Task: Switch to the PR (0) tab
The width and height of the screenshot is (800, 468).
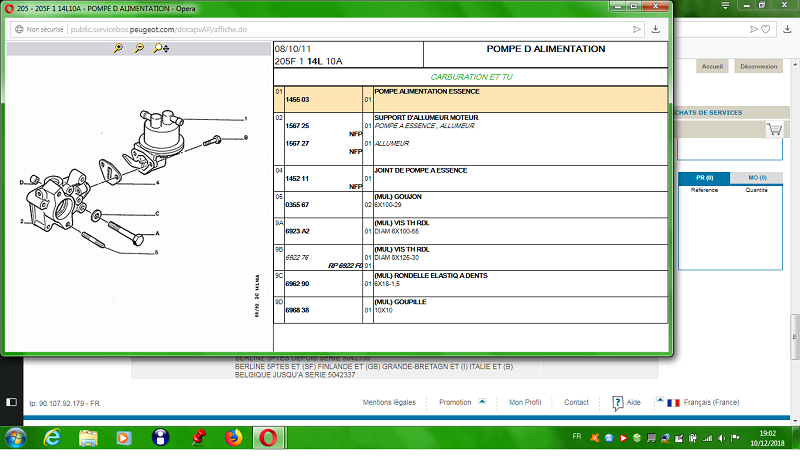Action: coord(705,178)
